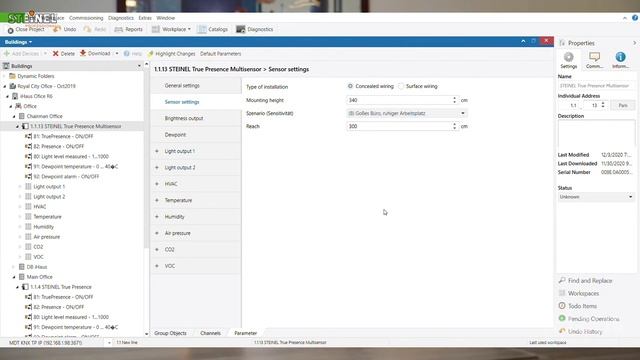Adjust Reach with stepper arrows

click(454, 126)
